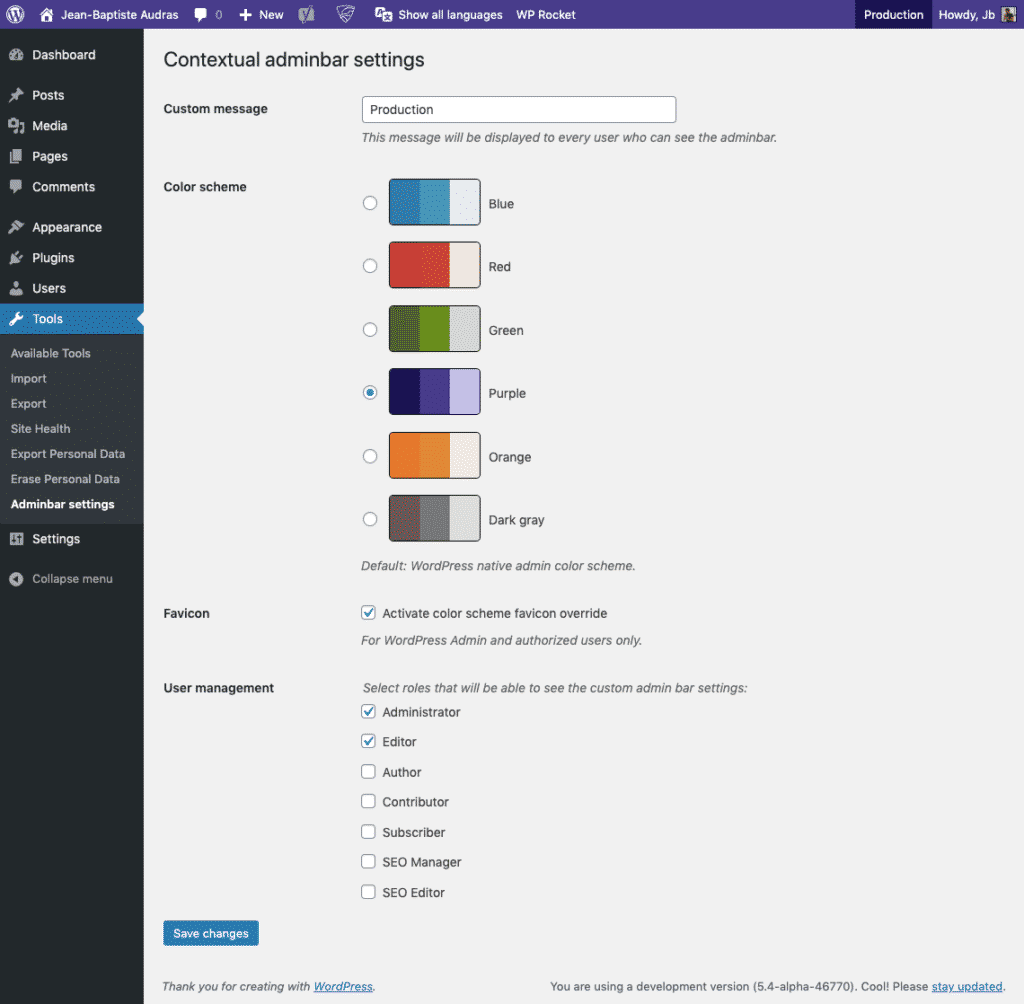This screenshot has width=1024, height=1004.
Task: Open the comments bubble icon in the admin bar
Action: coord(200,15)
